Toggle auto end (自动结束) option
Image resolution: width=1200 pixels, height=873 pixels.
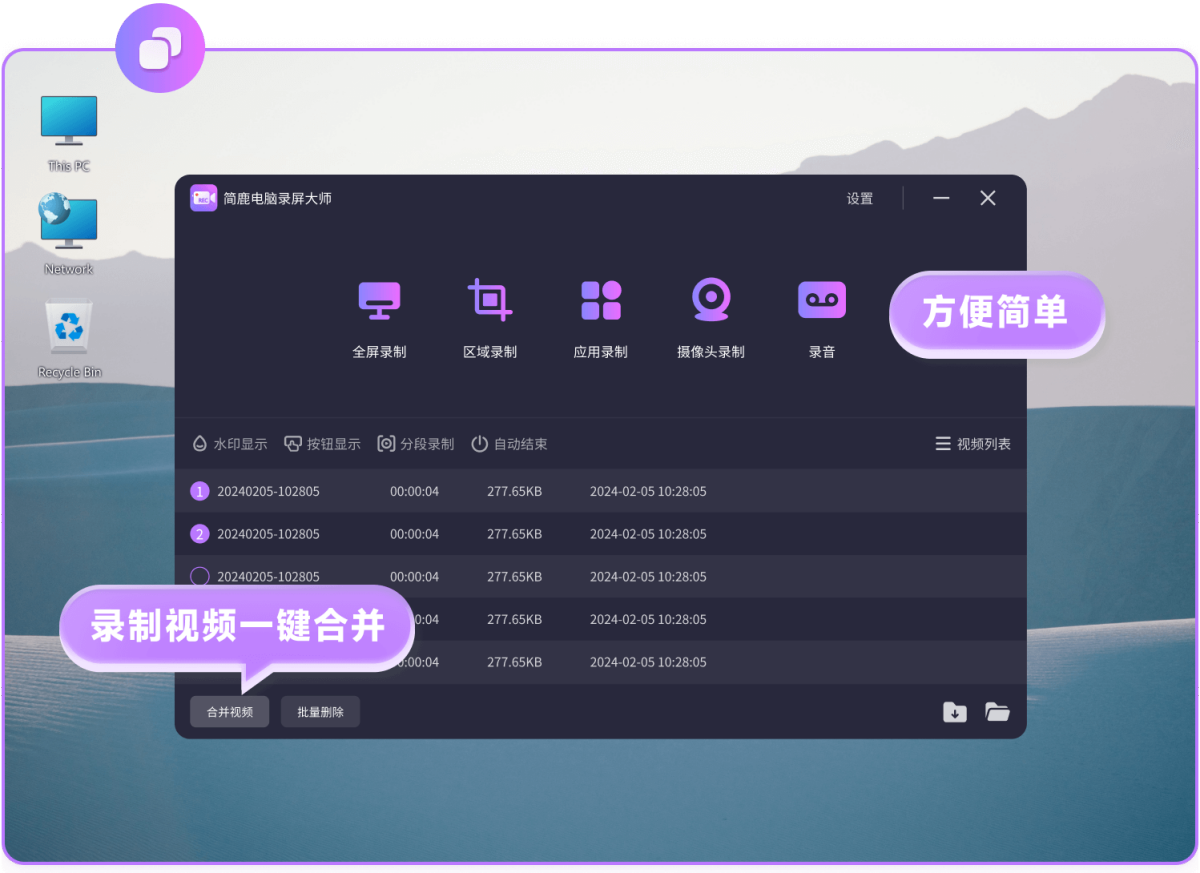tap(509, 444)
